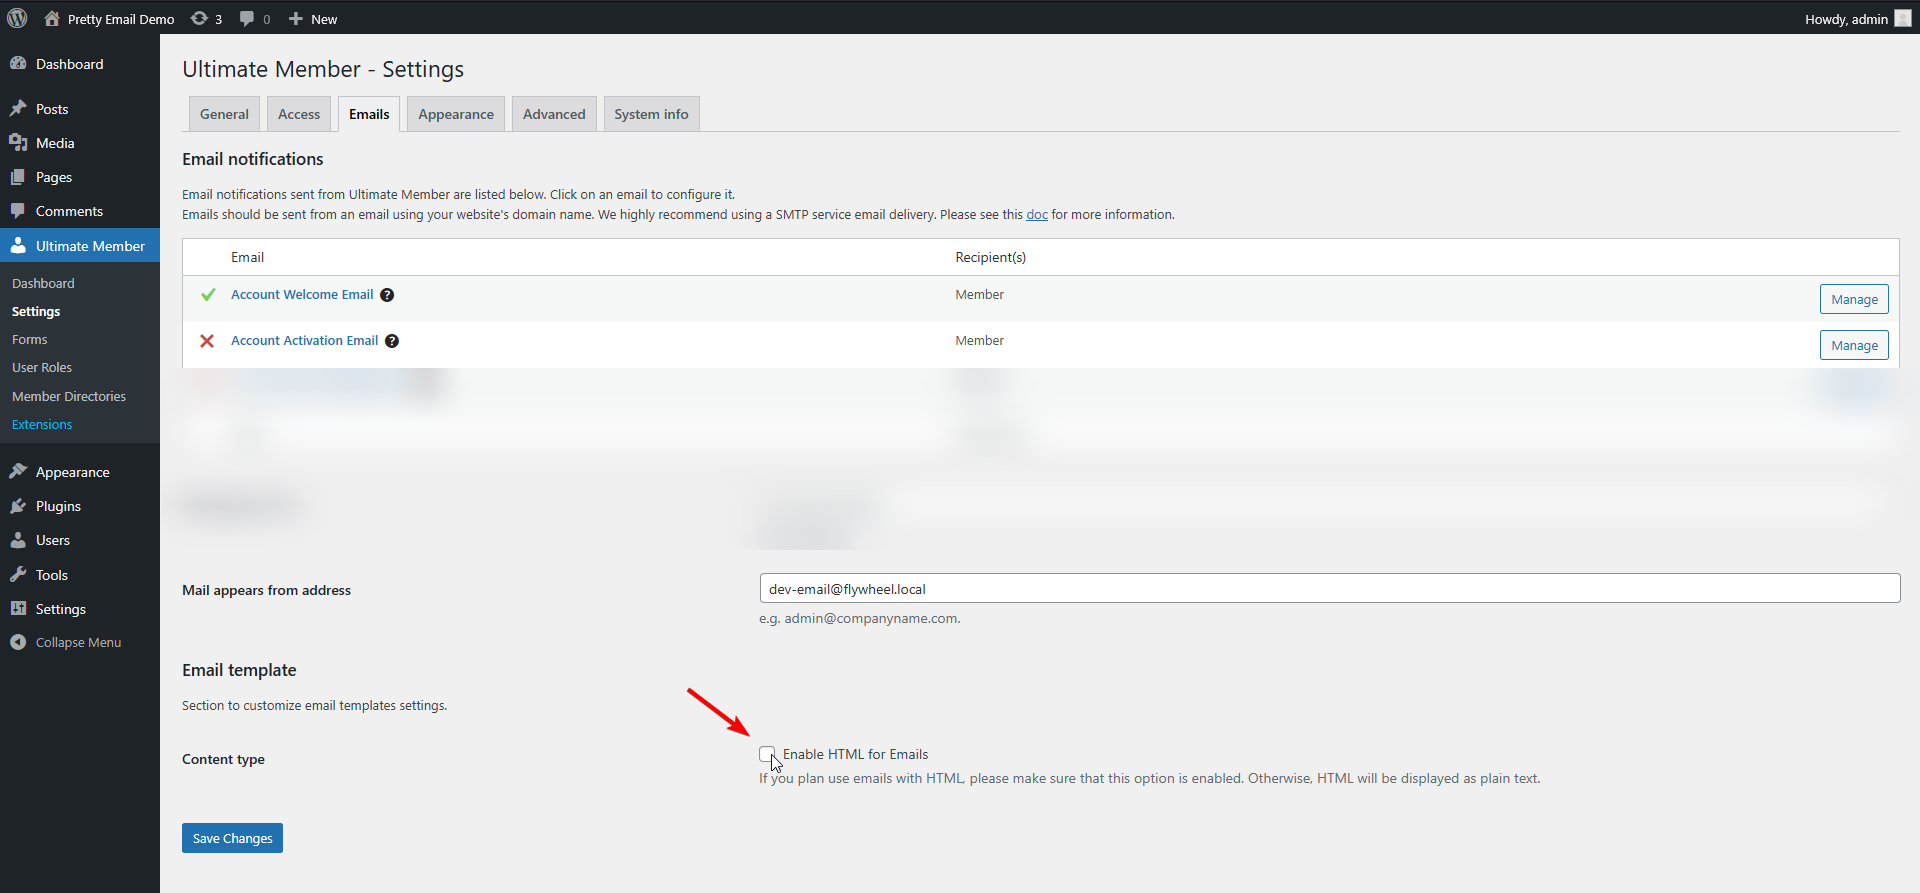
Task: Click the Users icon in sidebar
Action: tap(18, 539)
